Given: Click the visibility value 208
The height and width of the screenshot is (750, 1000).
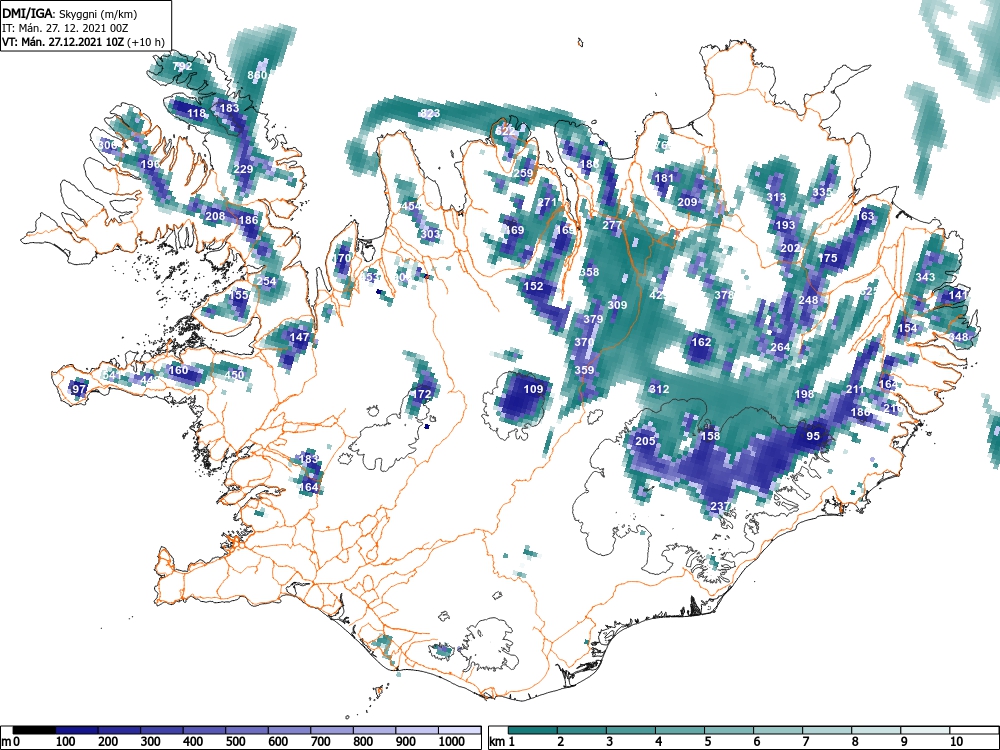Looking at the screenshot, I should [x=216, y=216].
